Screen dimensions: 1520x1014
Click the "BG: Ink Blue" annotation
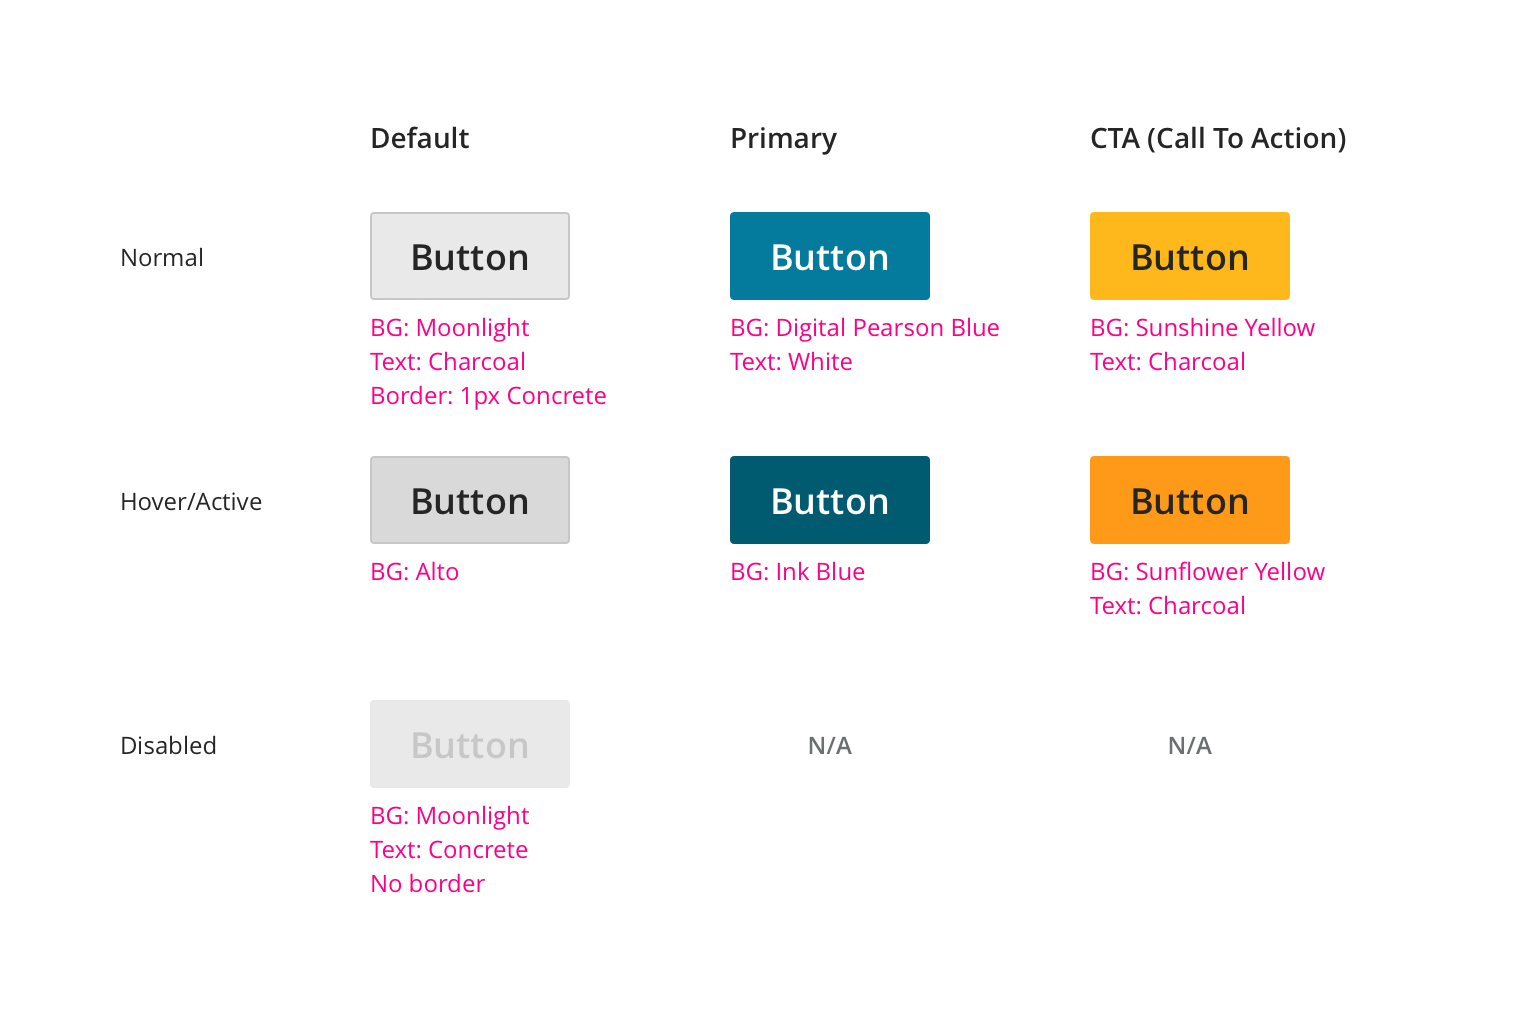797,572
